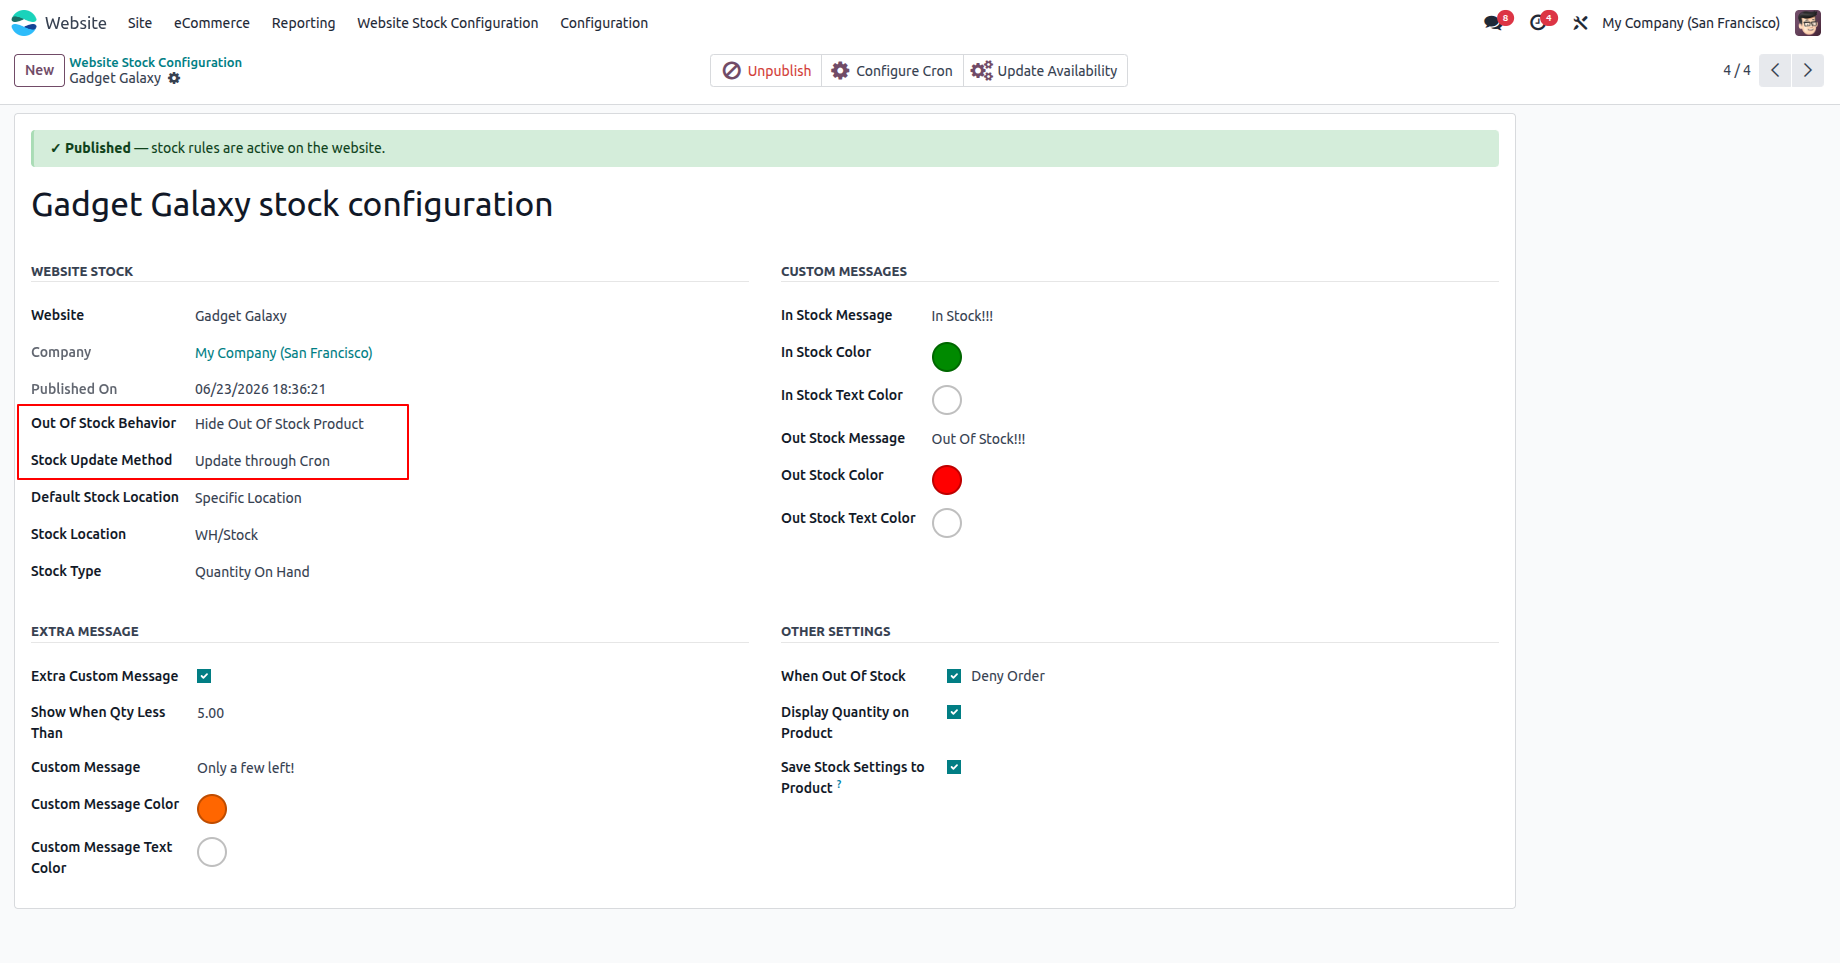Click the Unpublish button
This screenshot has height=963, width=1840.
[767, 71]
